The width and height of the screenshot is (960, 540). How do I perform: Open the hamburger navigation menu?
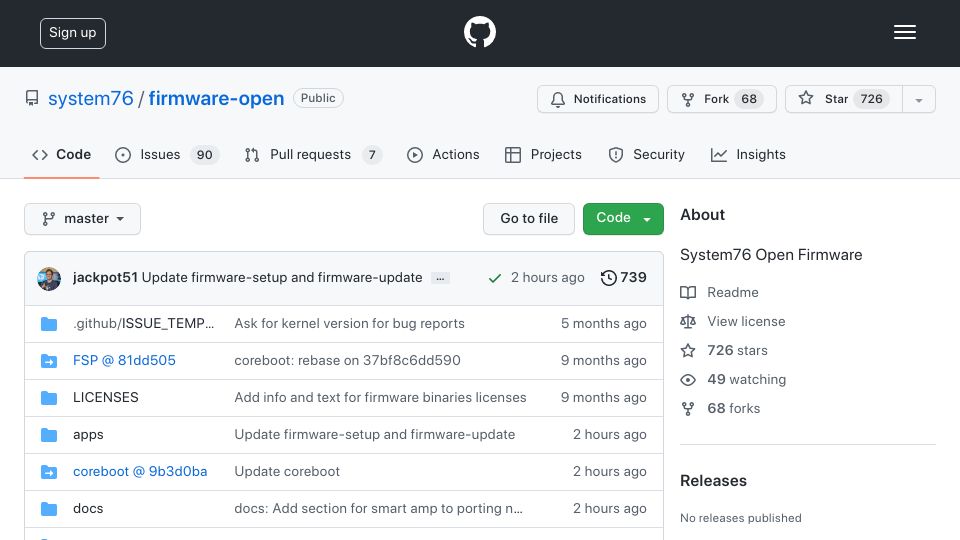coord(904,32)
